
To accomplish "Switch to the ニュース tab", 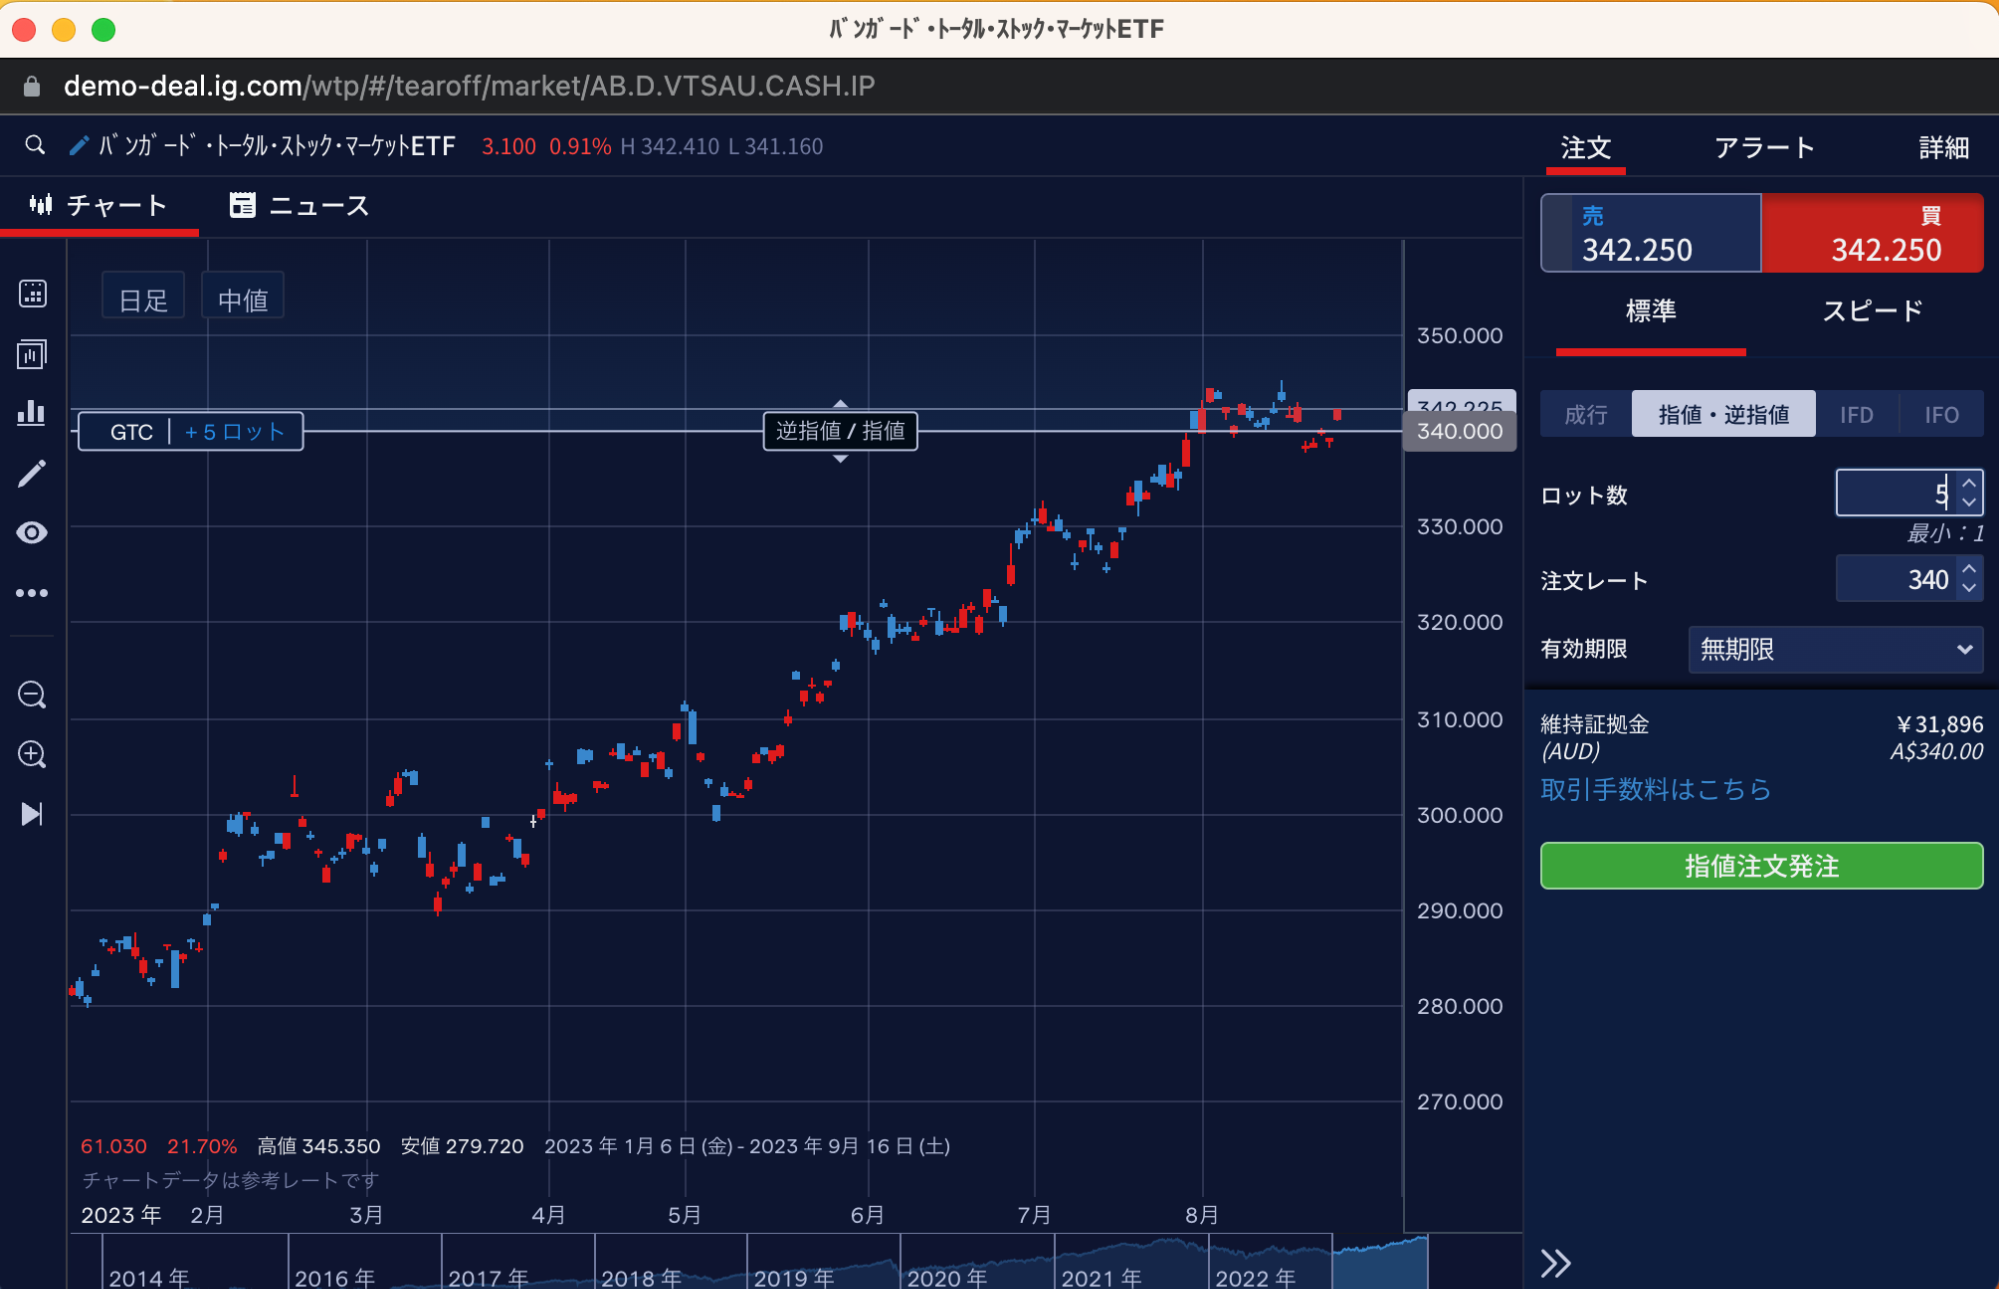I will coord(299,206).
